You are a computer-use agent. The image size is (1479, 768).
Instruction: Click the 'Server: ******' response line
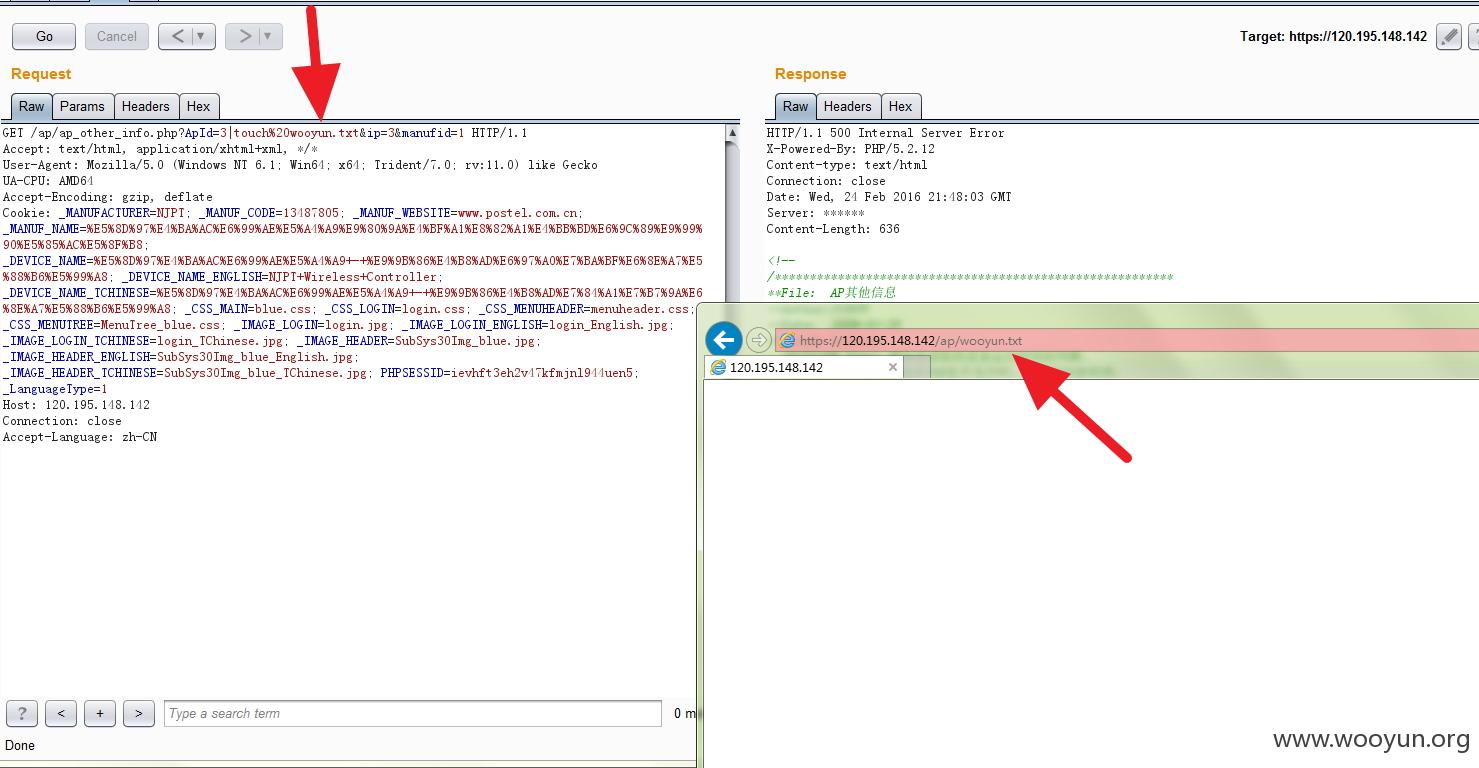(x=815, y=213)
